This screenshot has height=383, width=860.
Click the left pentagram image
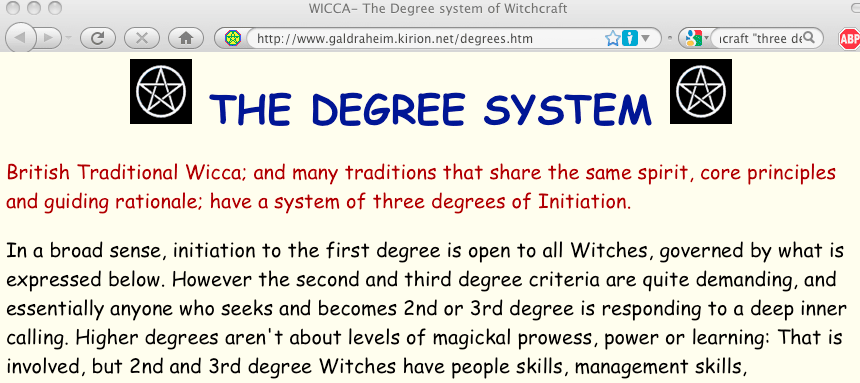pyautogui.click(x=161, y=91)
